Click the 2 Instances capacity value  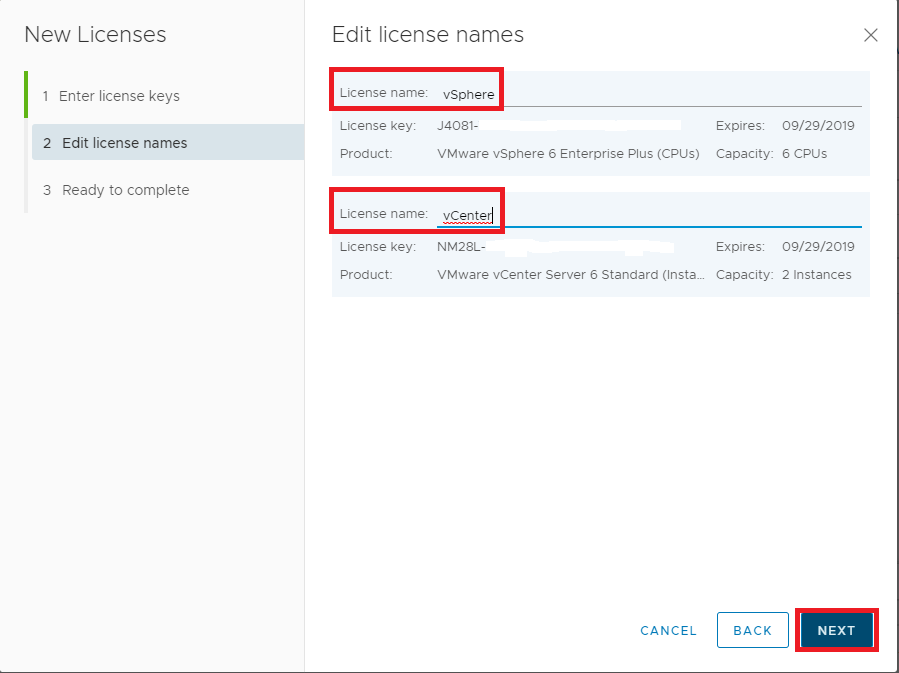(818, 275)
